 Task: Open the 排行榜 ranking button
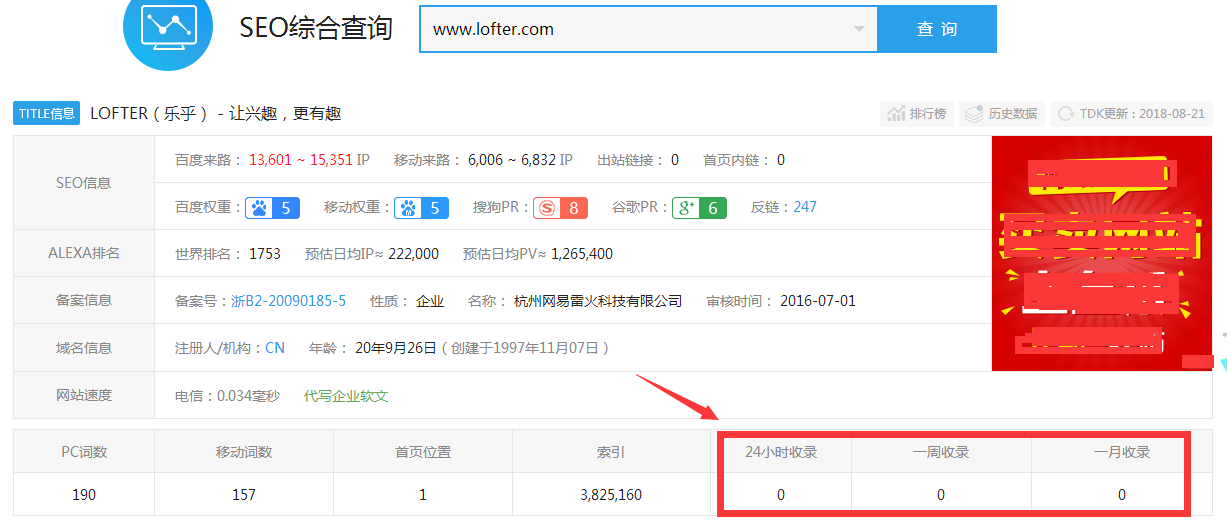tap(917, 114)
